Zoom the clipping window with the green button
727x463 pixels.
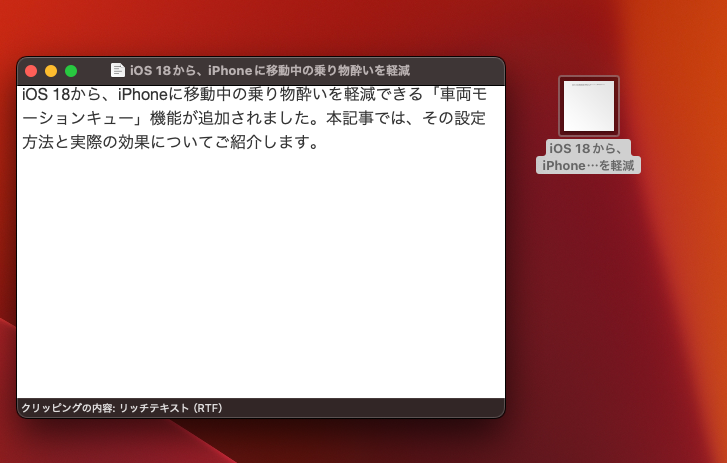tap(71, 71)
